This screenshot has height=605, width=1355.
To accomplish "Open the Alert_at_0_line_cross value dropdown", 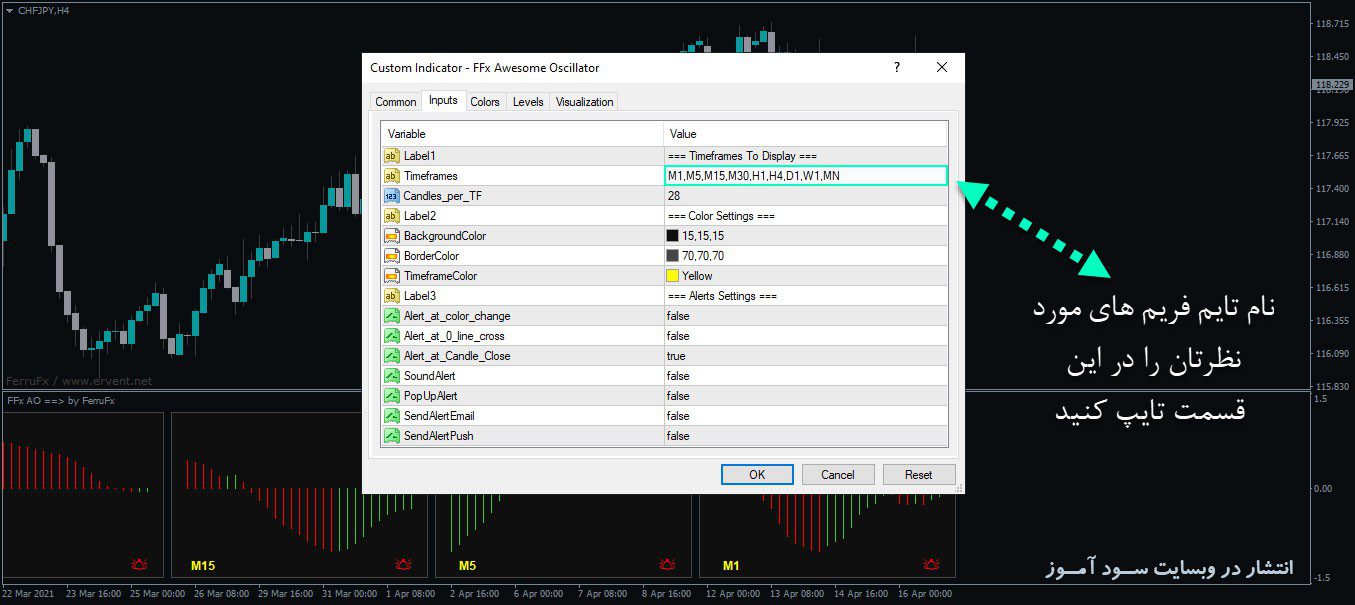I will click(x=805, y=336).
